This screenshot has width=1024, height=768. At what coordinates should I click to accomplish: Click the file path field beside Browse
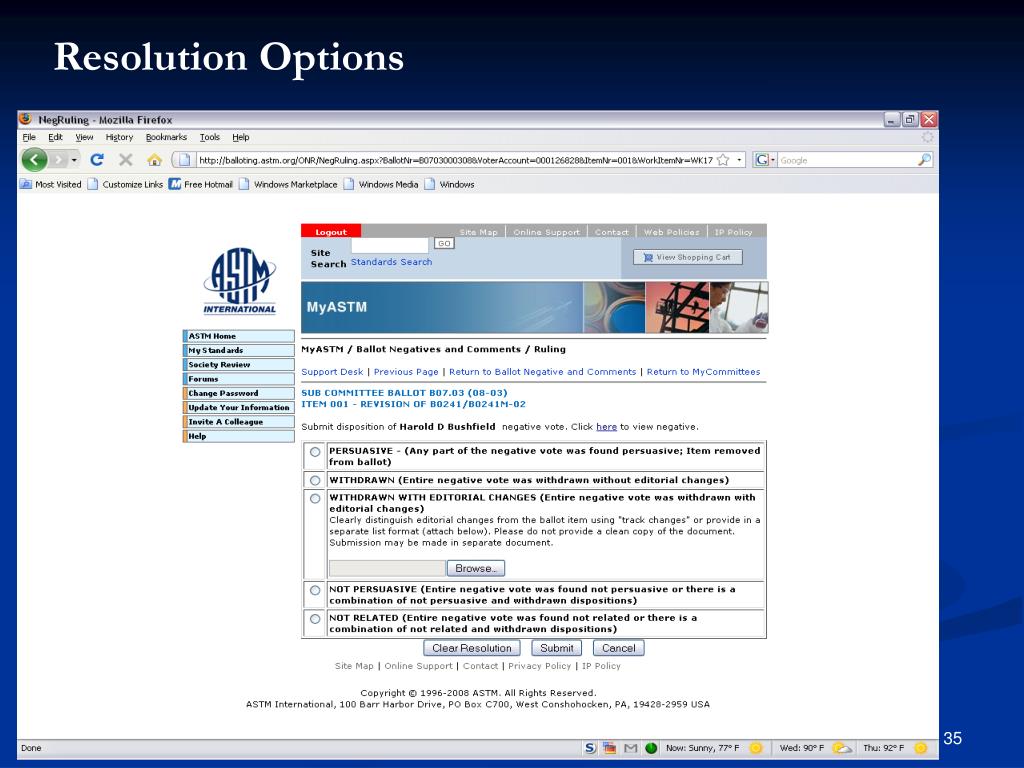(387, 568)
